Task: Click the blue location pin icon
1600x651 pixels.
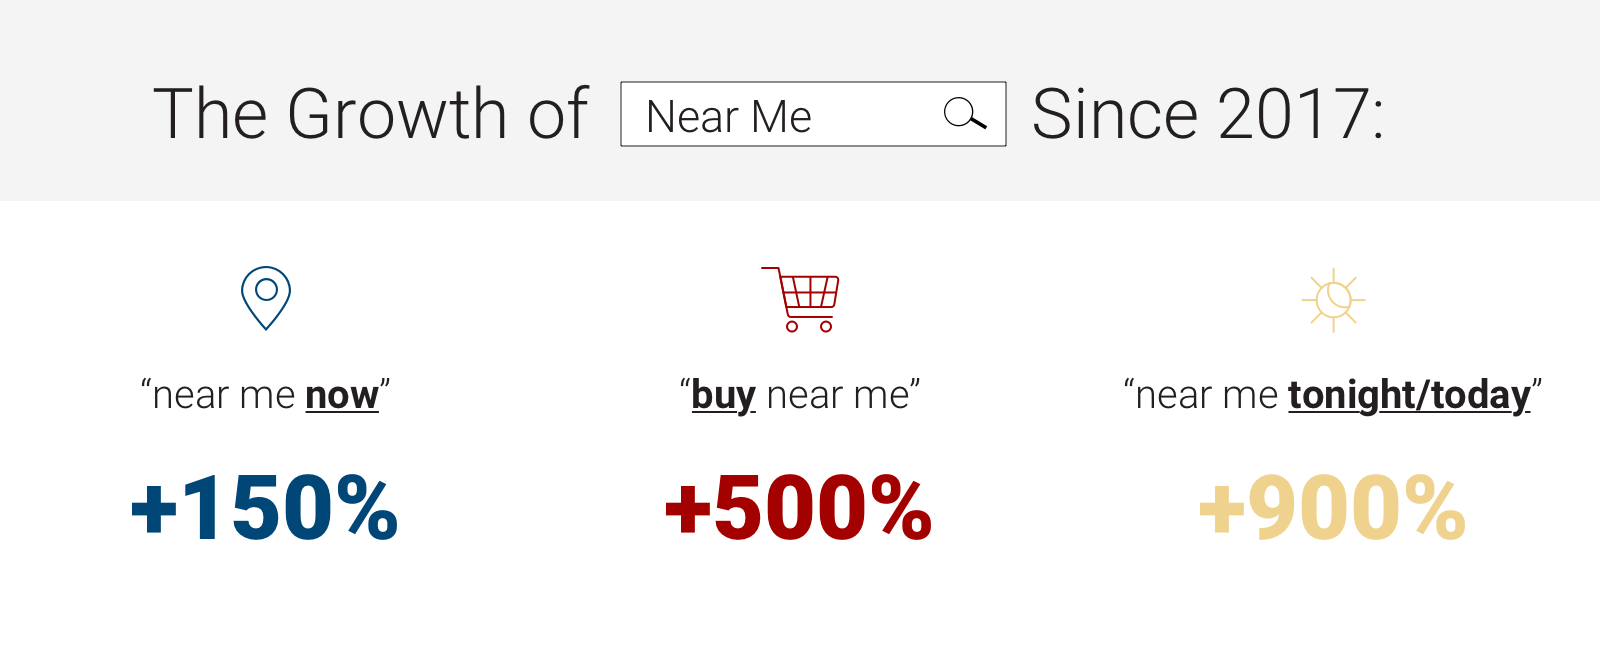Action: pyautogui.click(x=266, y=298)
